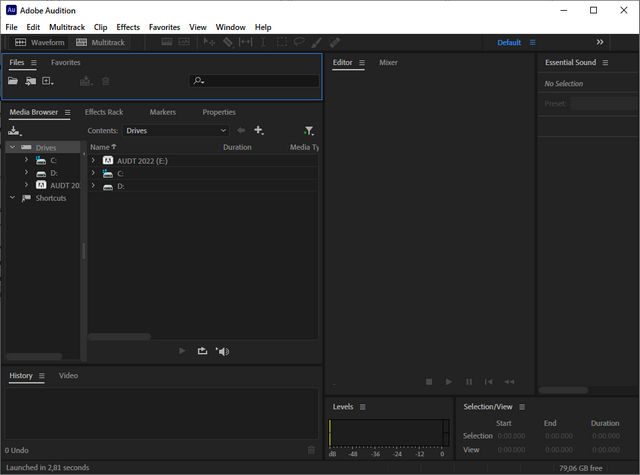Image resolution: width=640 pixels, height=475 pixels.
Task: Click the Open File folder icon
Action: coord(14,81)
